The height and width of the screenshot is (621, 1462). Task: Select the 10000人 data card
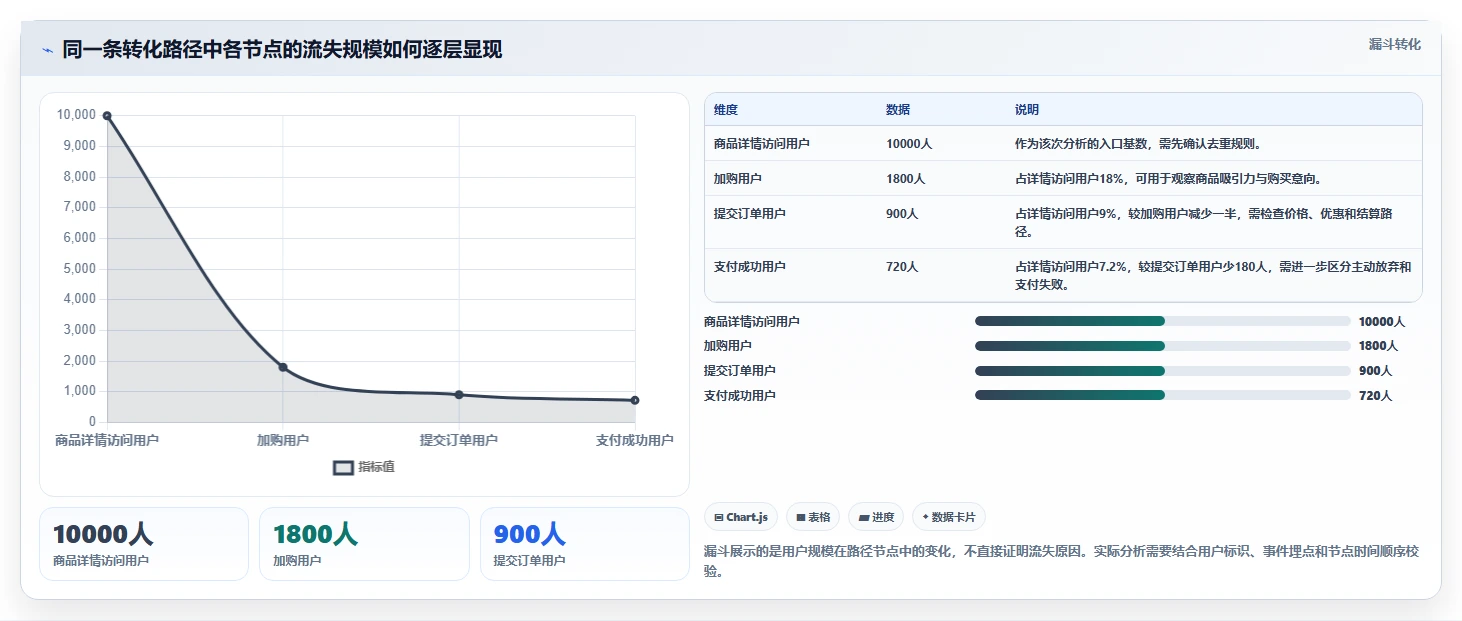click(144, 544)
